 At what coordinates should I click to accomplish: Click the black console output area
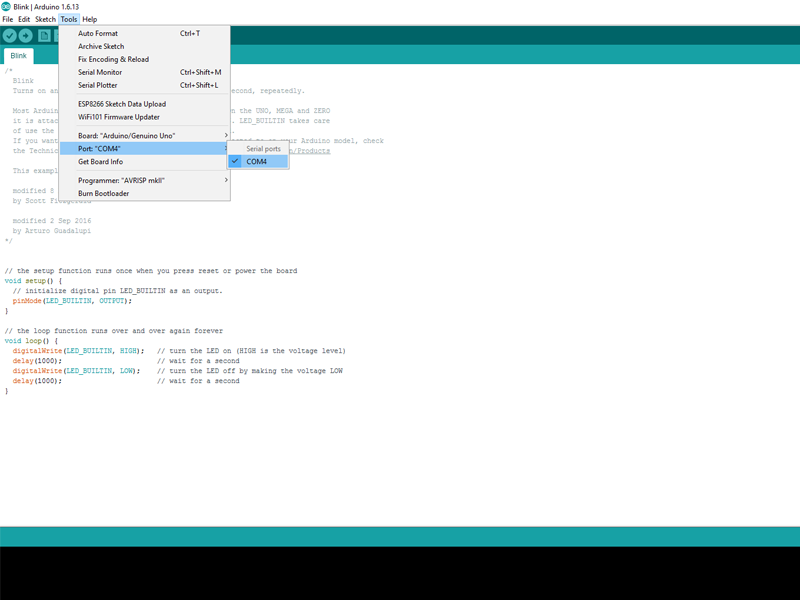(x=400, y=573)
